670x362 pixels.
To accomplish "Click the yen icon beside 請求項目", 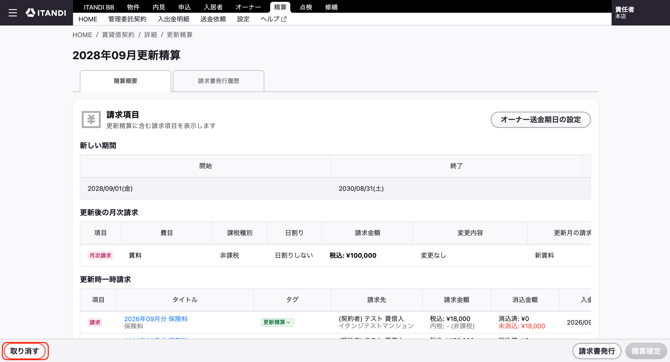I will tap(91, 120).
